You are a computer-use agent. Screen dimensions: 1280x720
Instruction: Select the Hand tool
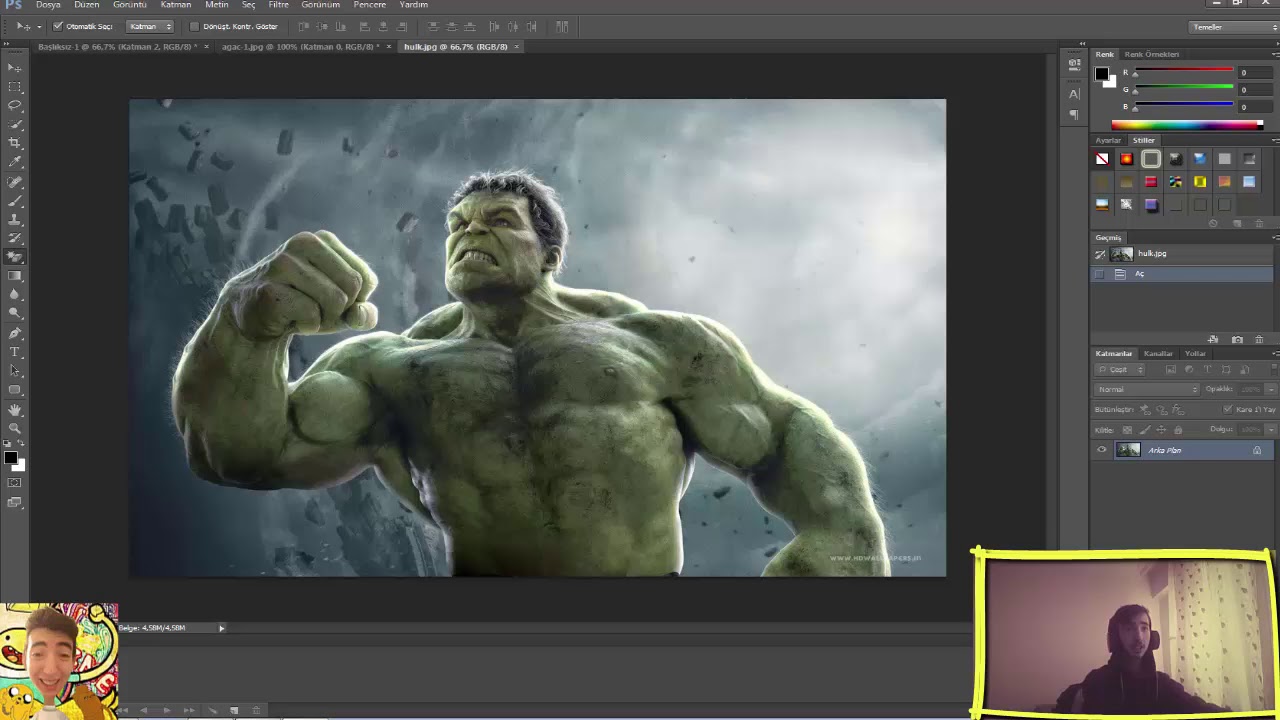15,410
